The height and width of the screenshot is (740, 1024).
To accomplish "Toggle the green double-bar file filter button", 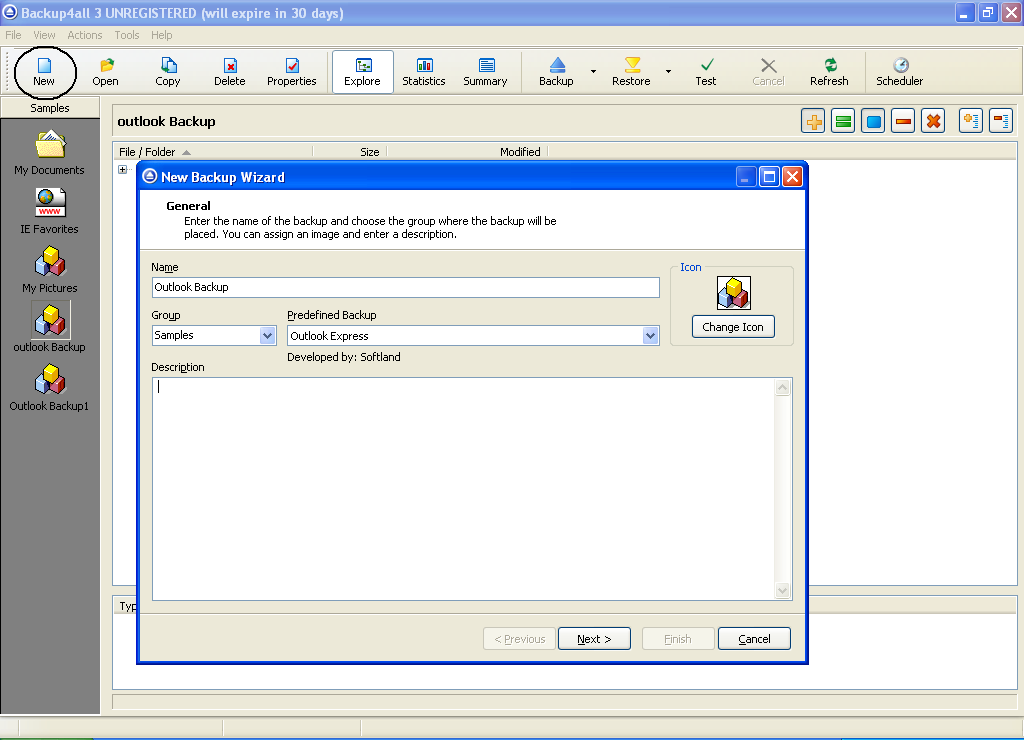I will pyautogui.click(x=844, y=121).
